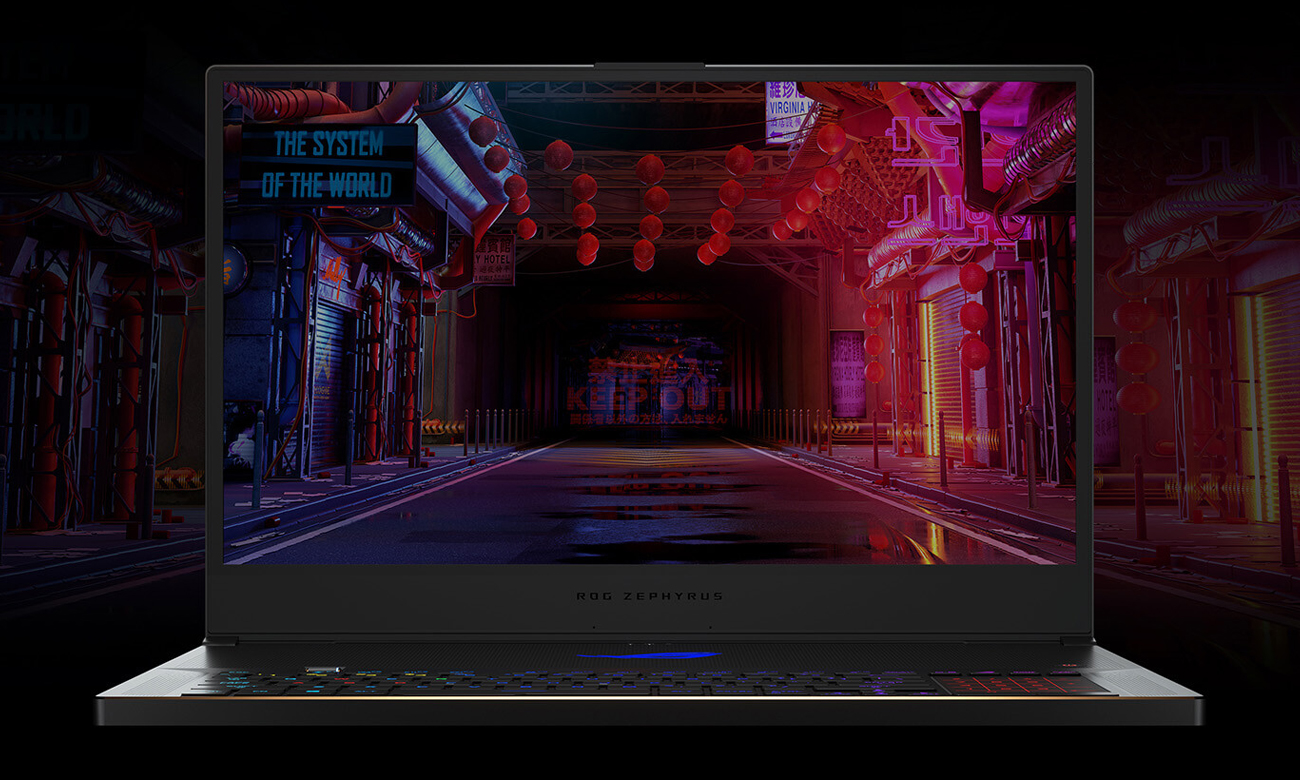Click the "KEEP OUT" text in the tunnel
This screenshot has width=1300, height=780.
click(x=649, y=398)
